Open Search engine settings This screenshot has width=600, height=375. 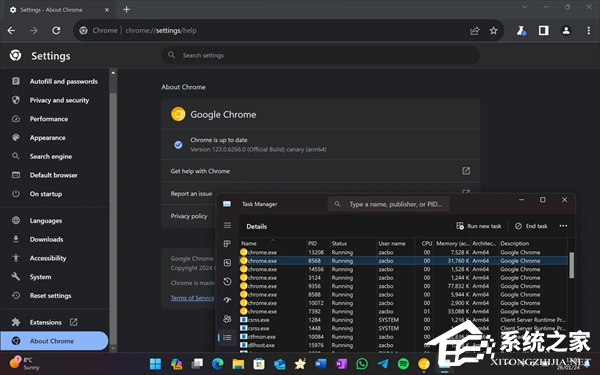point(54,157)
